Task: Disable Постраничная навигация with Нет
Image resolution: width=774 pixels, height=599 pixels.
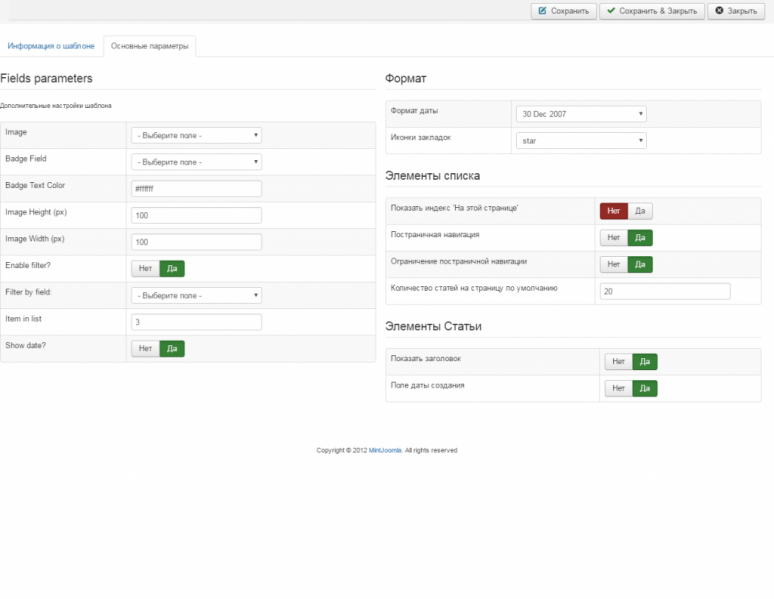Action: pyautogui.click(x=613, y=238)
